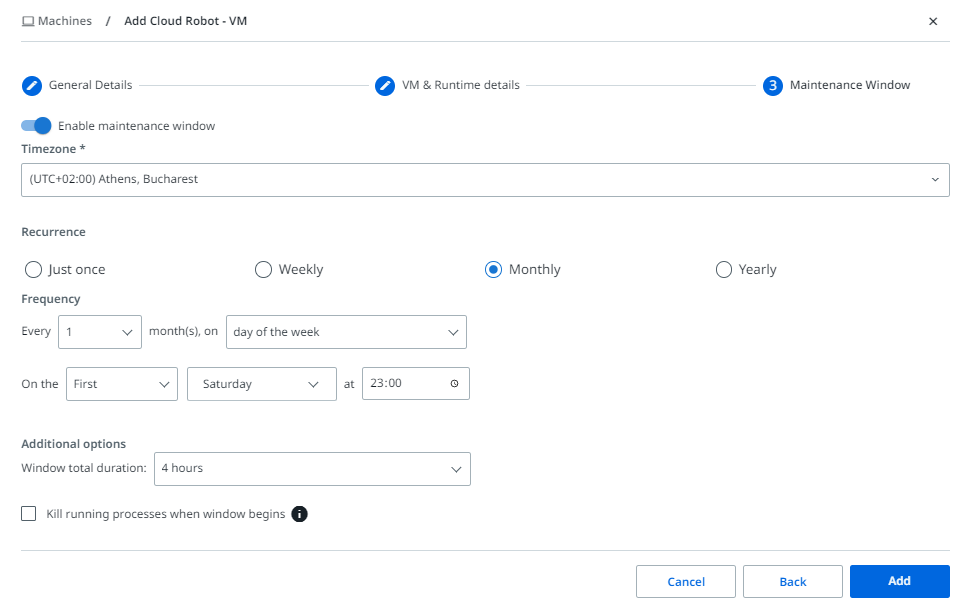Open the day of the week dropdown
Screen dimensions: 966x614
pyautogui.click(x=346, y=332)
